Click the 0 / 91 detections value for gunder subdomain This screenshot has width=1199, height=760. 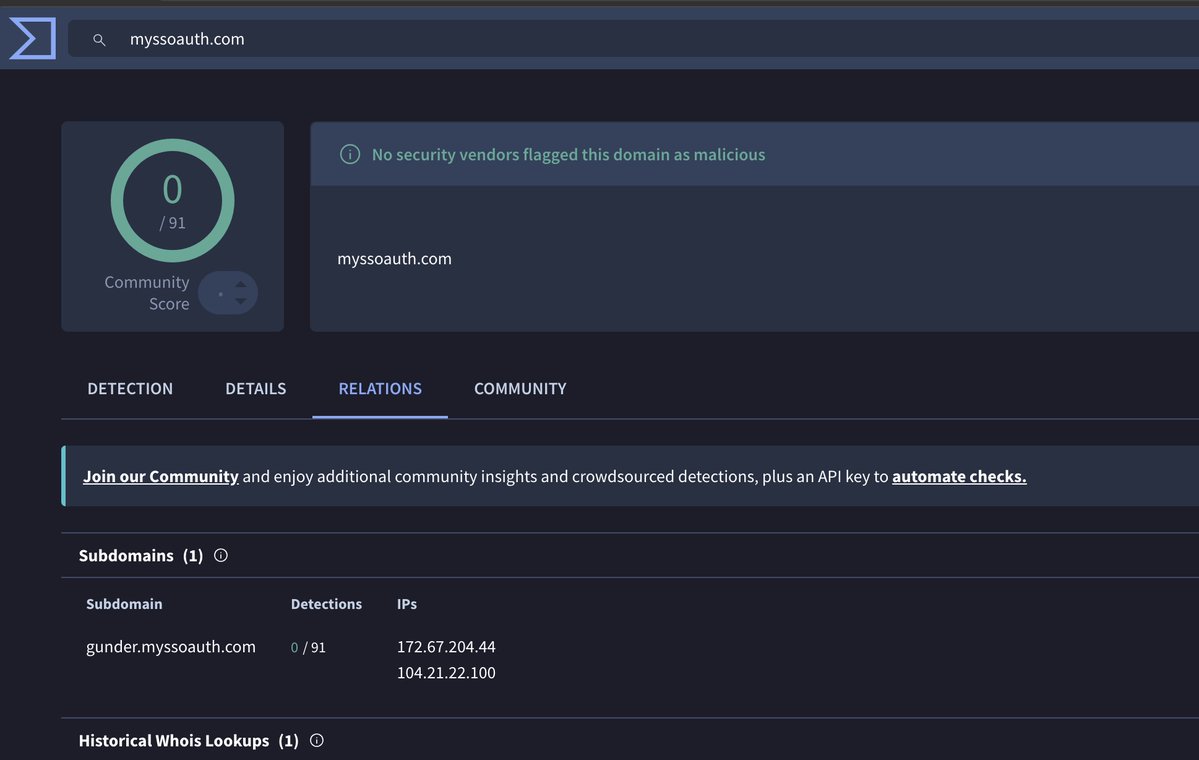point(308,648)
